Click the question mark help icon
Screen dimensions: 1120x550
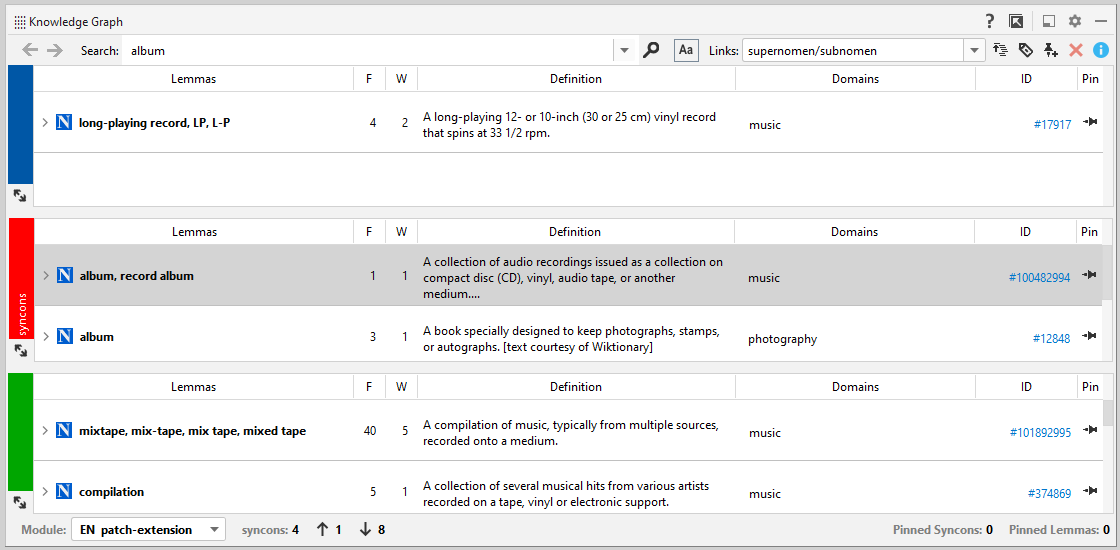point(990,21)
